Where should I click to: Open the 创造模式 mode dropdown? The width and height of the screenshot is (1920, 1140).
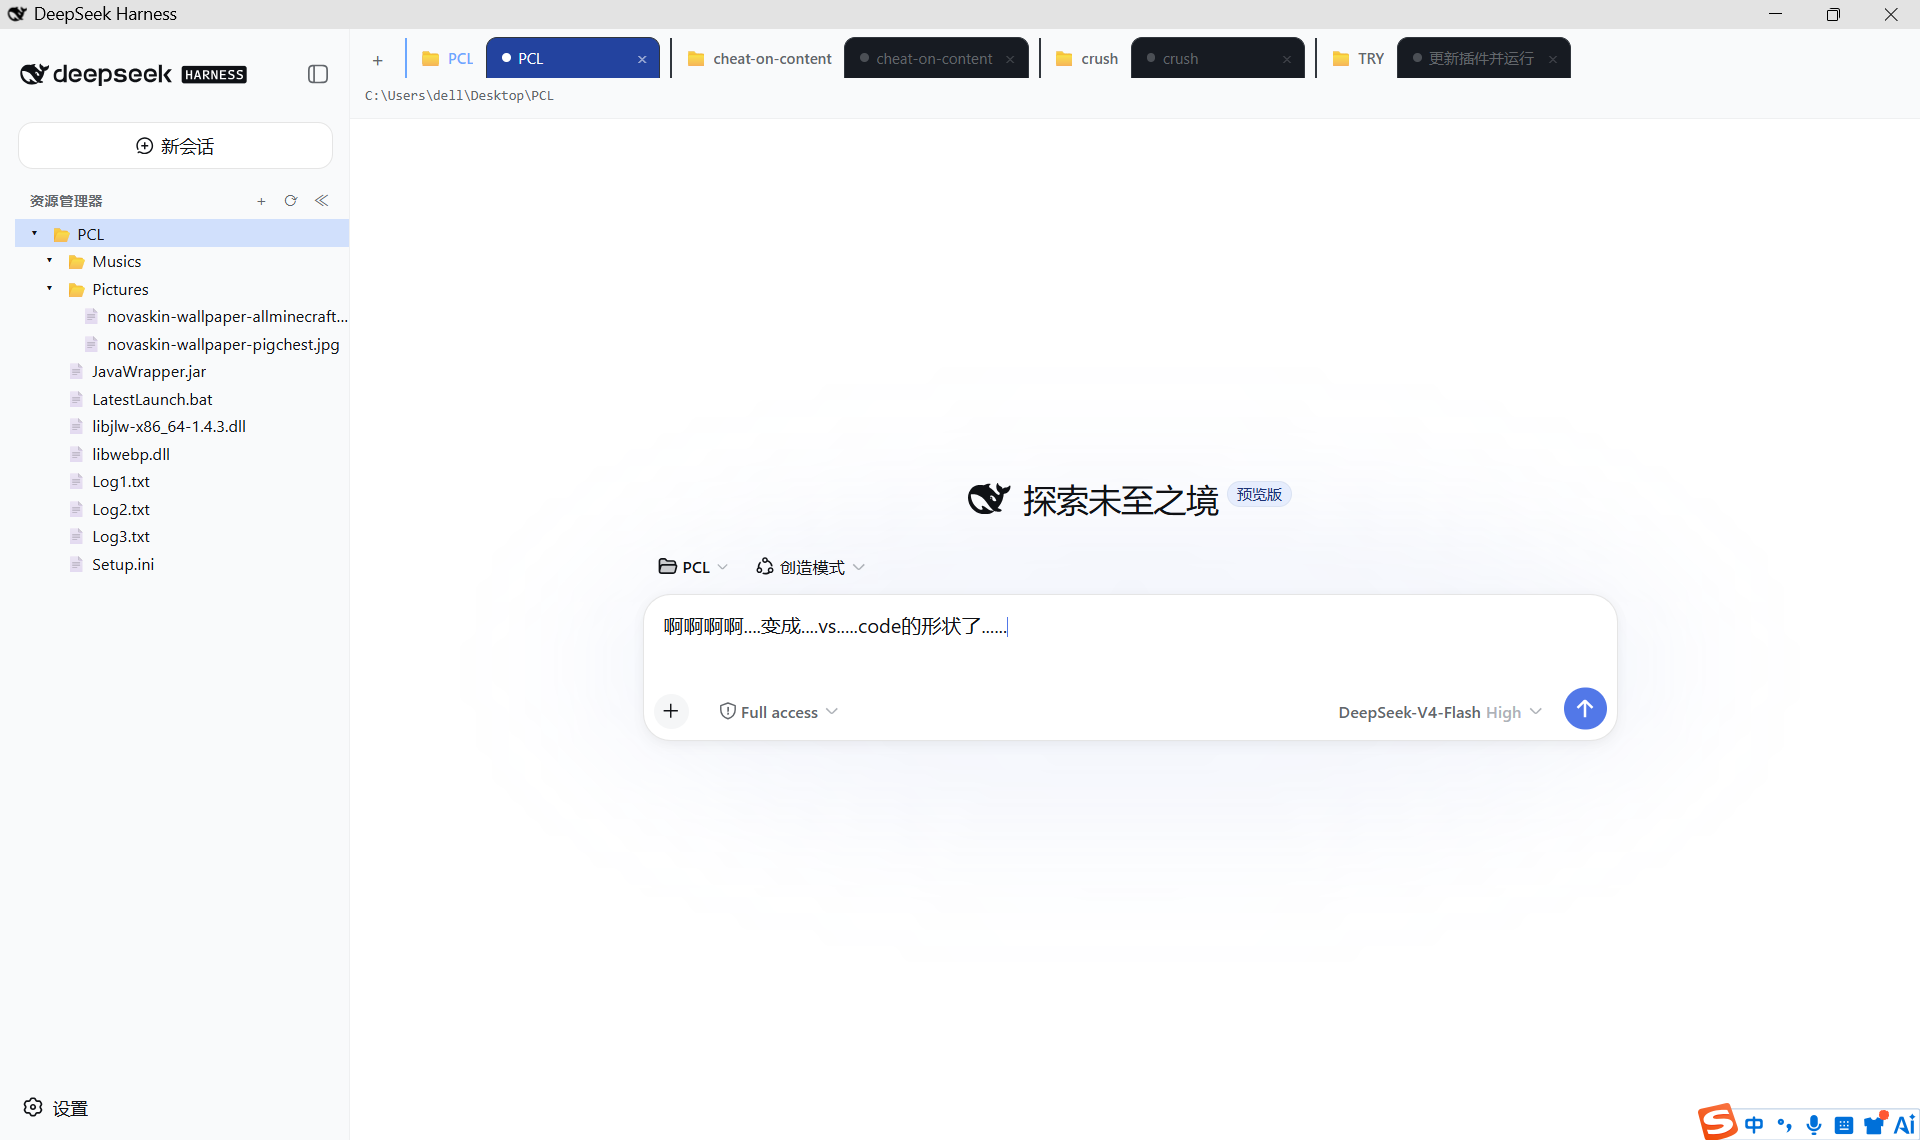[810, 567]
